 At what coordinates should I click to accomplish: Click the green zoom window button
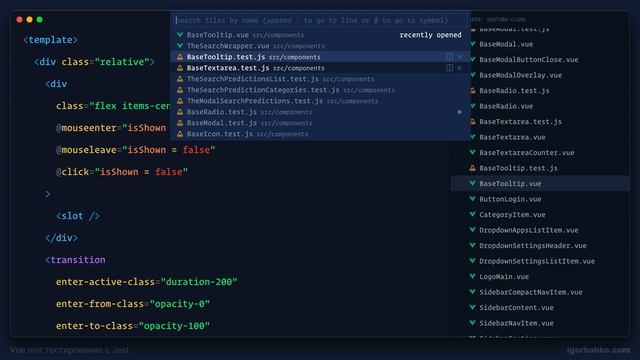pyautogui.click(x=40, y=19)
